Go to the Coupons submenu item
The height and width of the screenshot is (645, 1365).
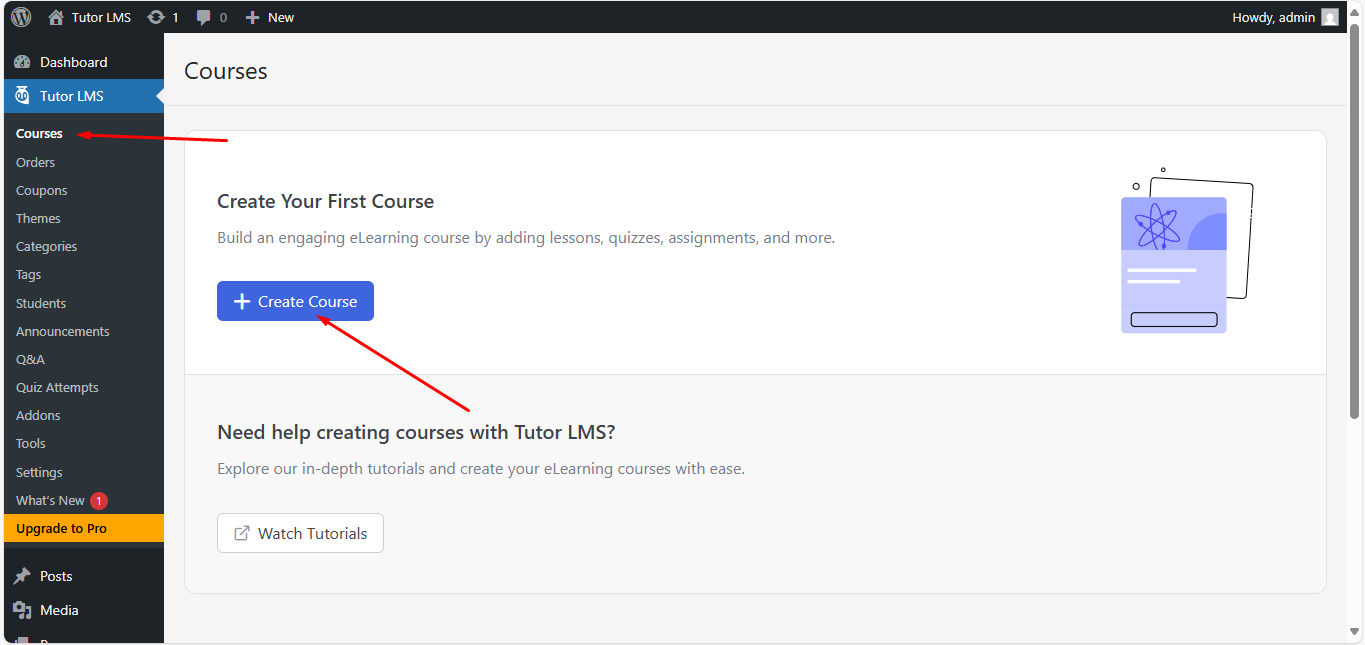[x=42, y=190]
